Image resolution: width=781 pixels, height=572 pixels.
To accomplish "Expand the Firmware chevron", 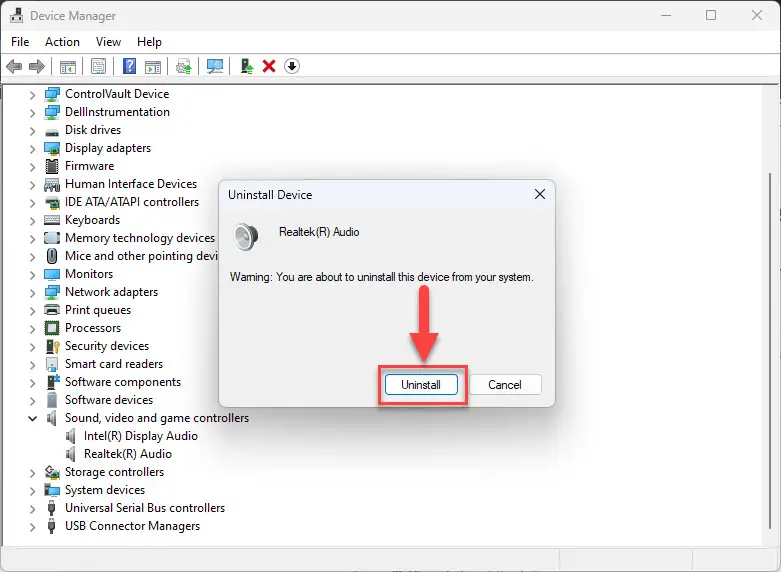I will 32,166.
